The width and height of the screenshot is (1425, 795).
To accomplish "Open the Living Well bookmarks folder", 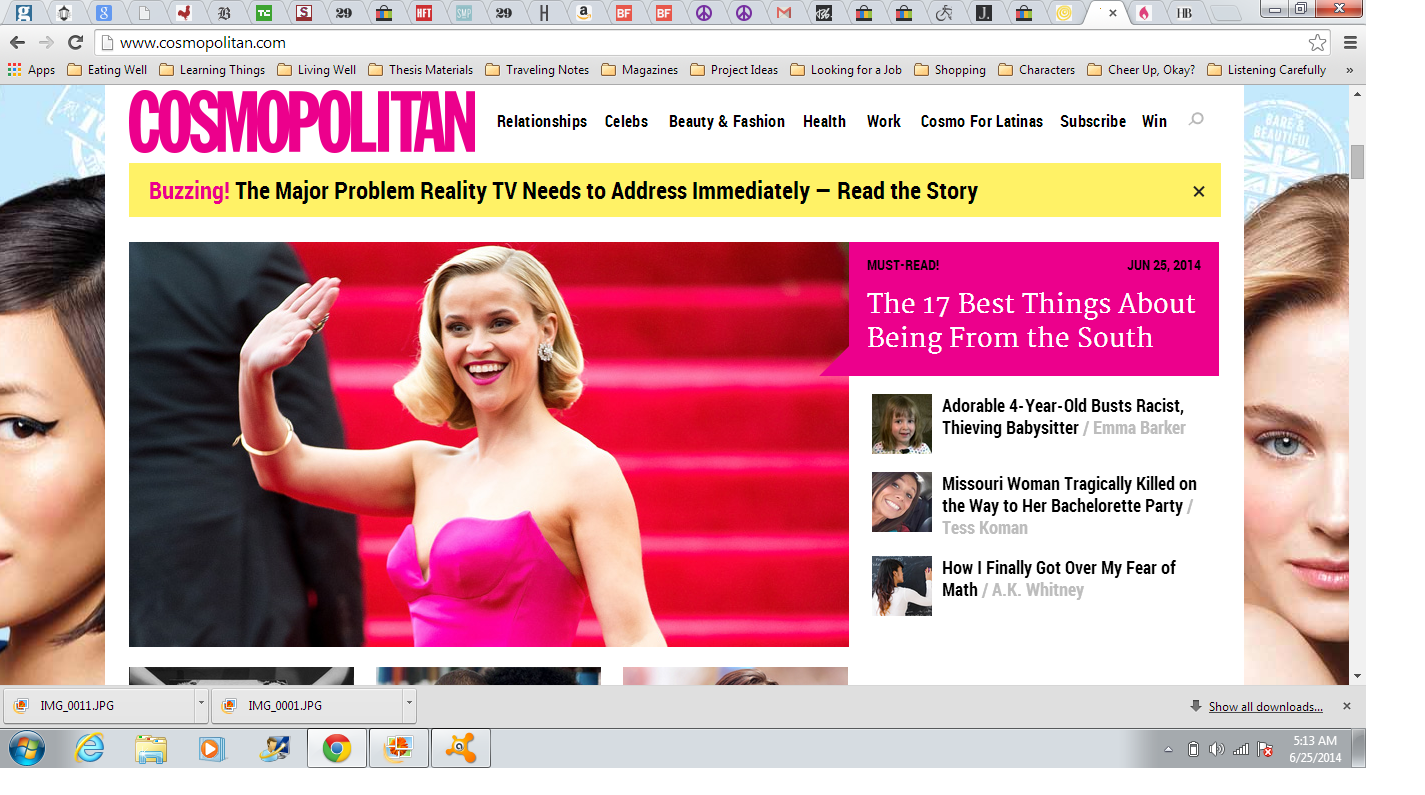I will pos(316,70).
